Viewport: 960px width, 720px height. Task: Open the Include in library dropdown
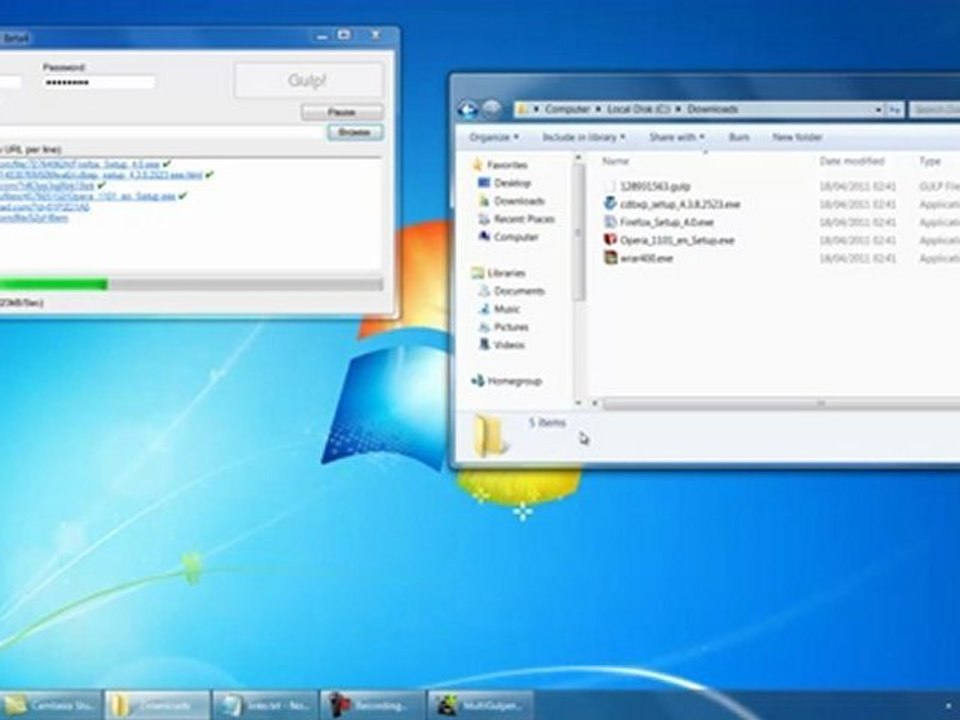[583, 137]
